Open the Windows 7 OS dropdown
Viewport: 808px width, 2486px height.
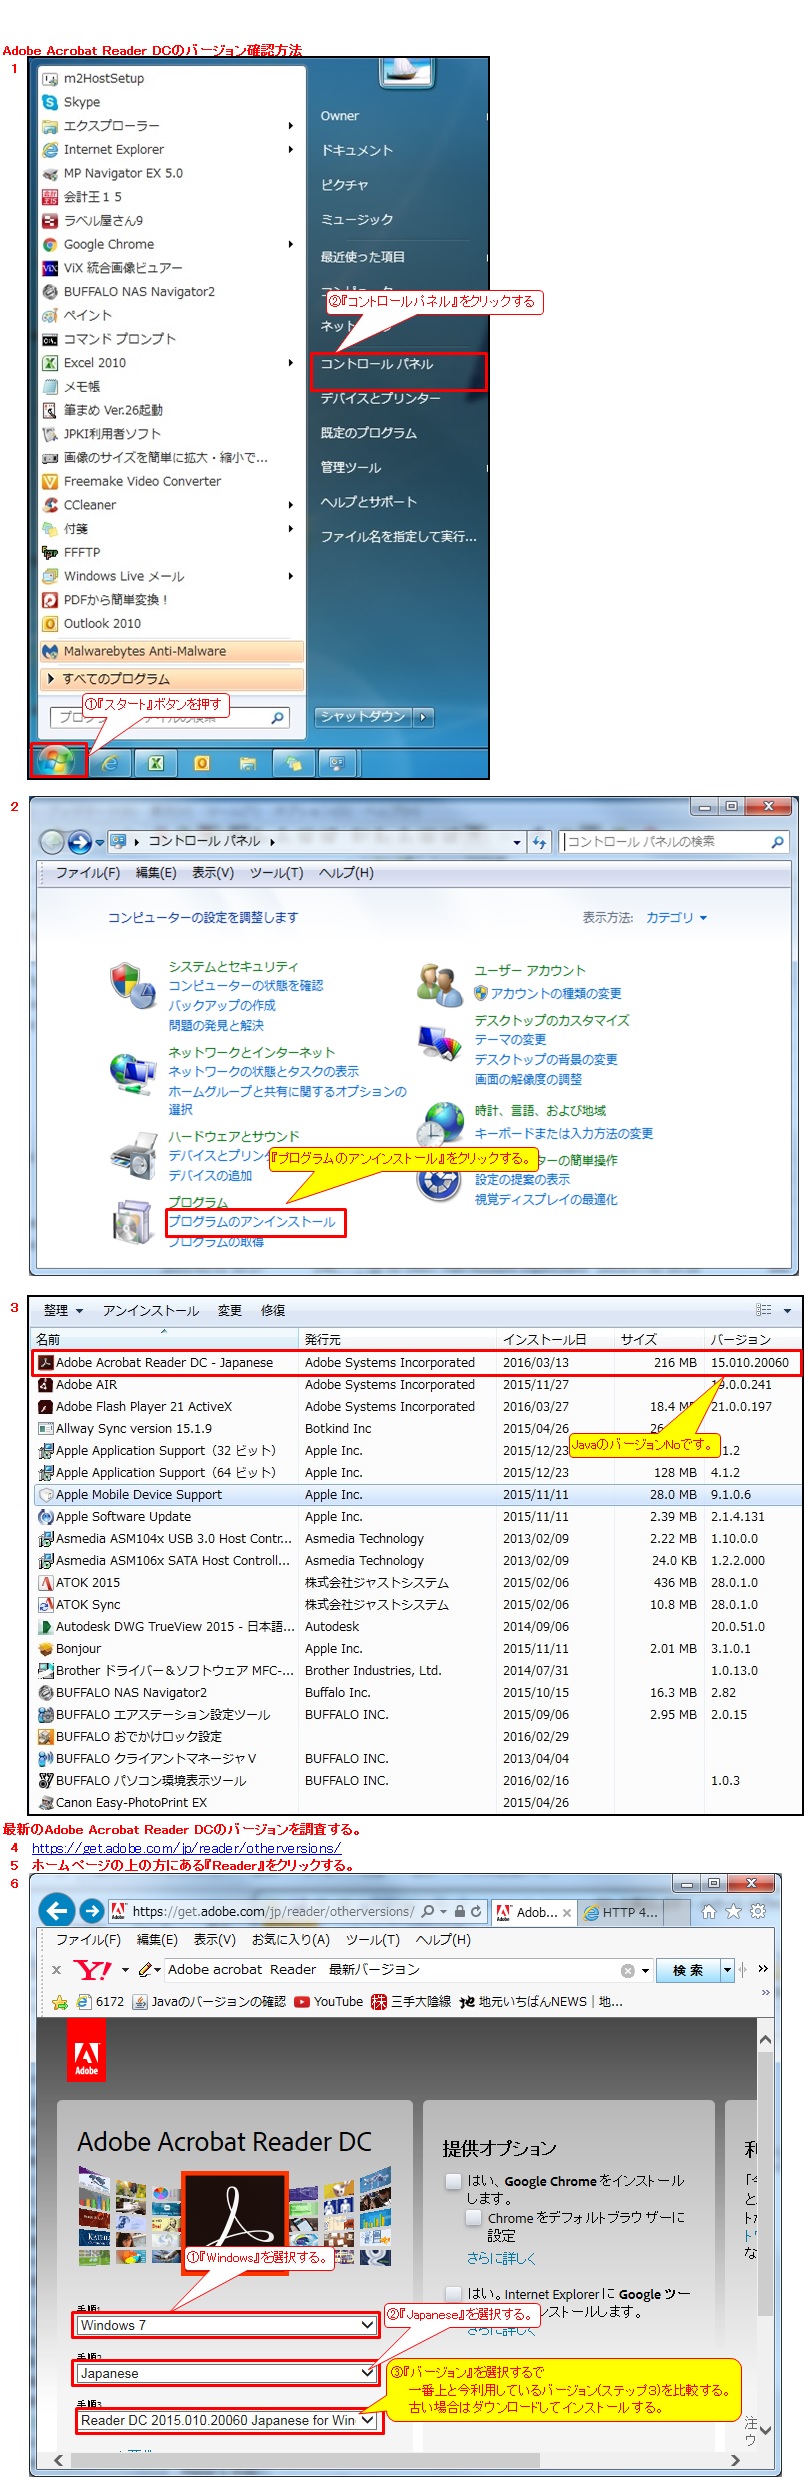tap(227, 2325)
